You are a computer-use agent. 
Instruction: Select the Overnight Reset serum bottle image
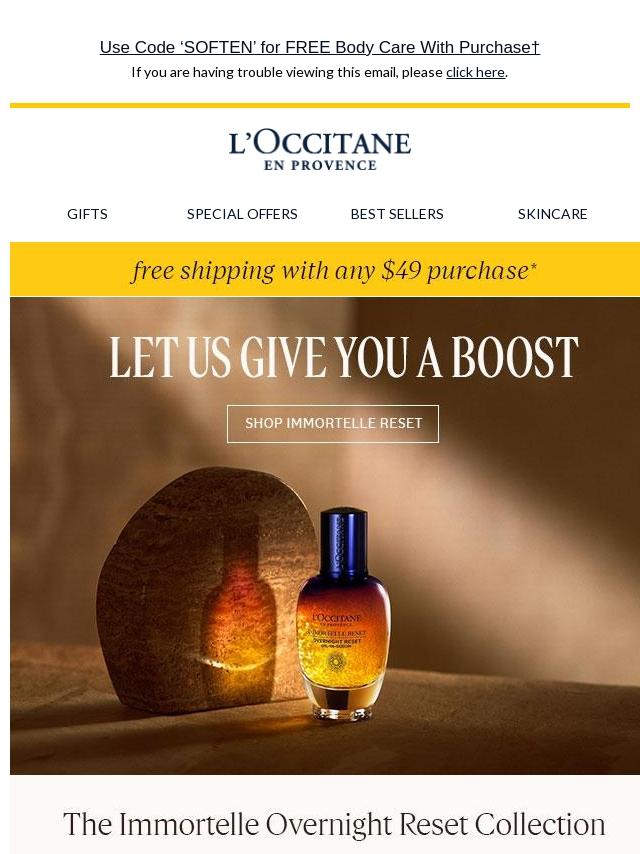[x=336, y=614]
